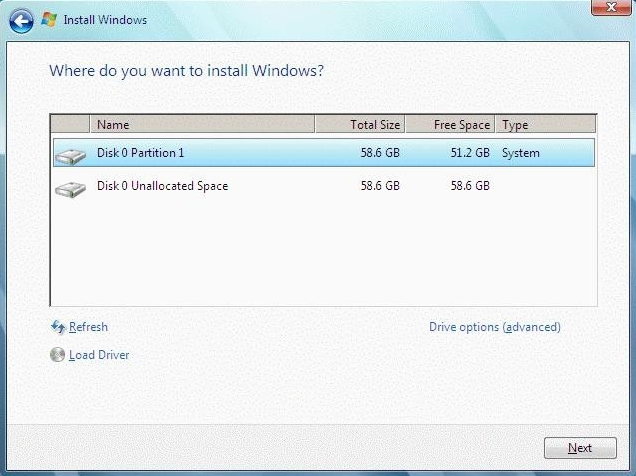Select the Disk 0 Unallocated Space row
Screen dimensions: 636x476
pyautogui.click(x=324, y=186)
